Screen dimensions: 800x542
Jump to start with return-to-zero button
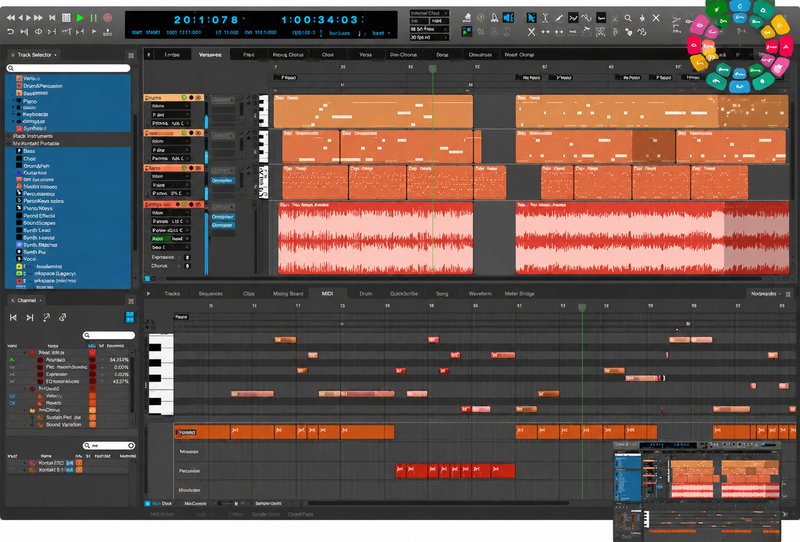52,18
